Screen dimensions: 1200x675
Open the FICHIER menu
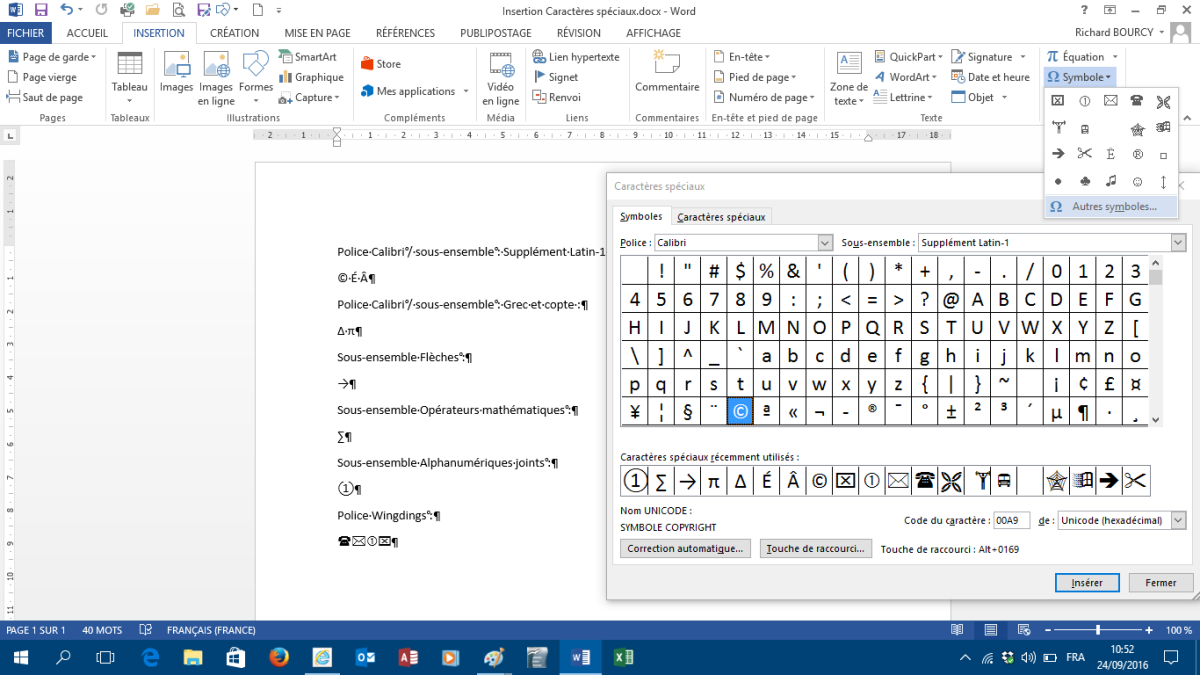point(26,33)
